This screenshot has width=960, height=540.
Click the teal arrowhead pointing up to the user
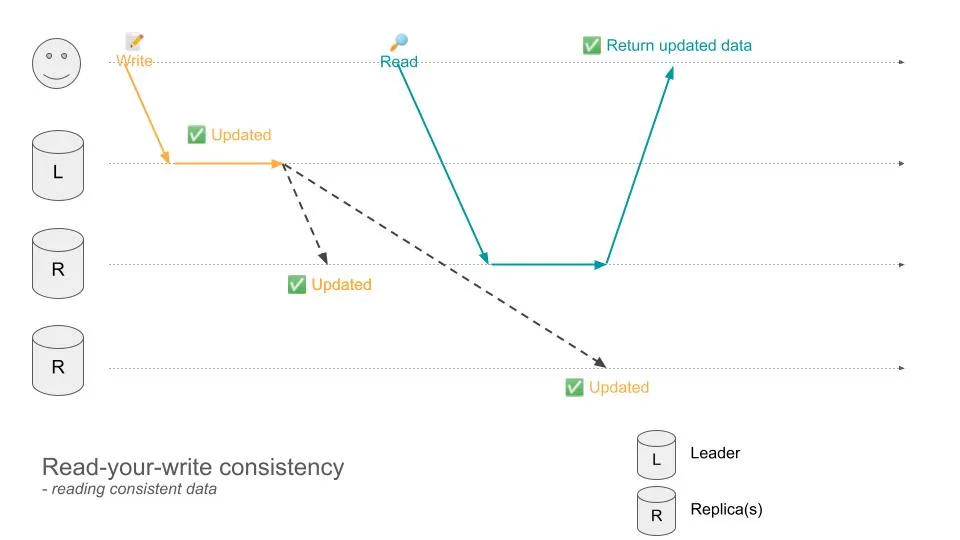tap(670, 74)
